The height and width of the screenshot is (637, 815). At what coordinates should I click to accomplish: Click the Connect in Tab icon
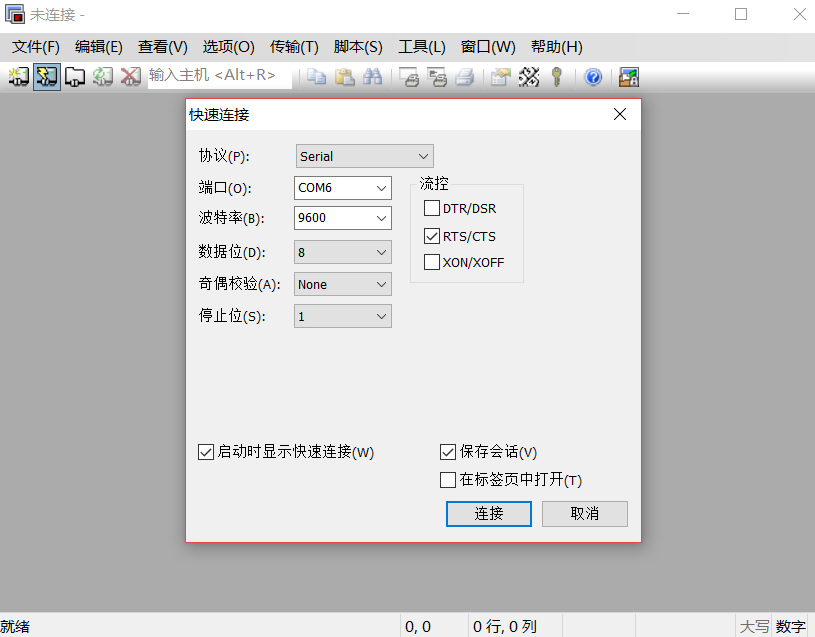75,77
